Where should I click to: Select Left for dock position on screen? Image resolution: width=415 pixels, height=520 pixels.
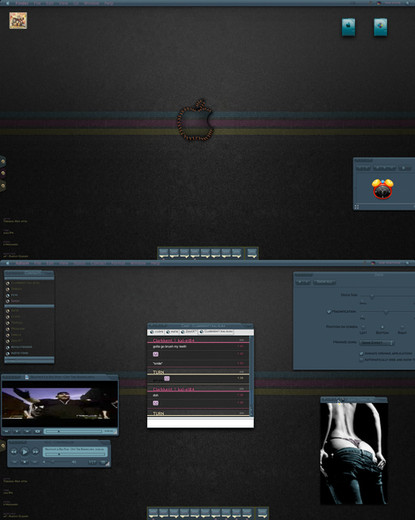coord(363,327)
